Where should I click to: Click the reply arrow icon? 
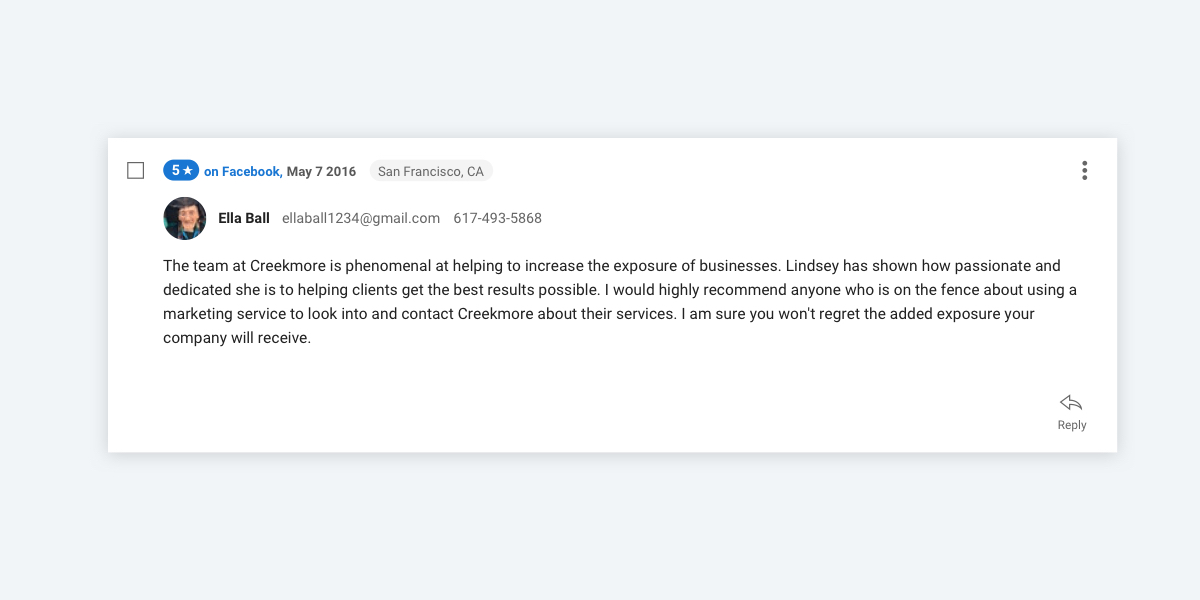1071,403
